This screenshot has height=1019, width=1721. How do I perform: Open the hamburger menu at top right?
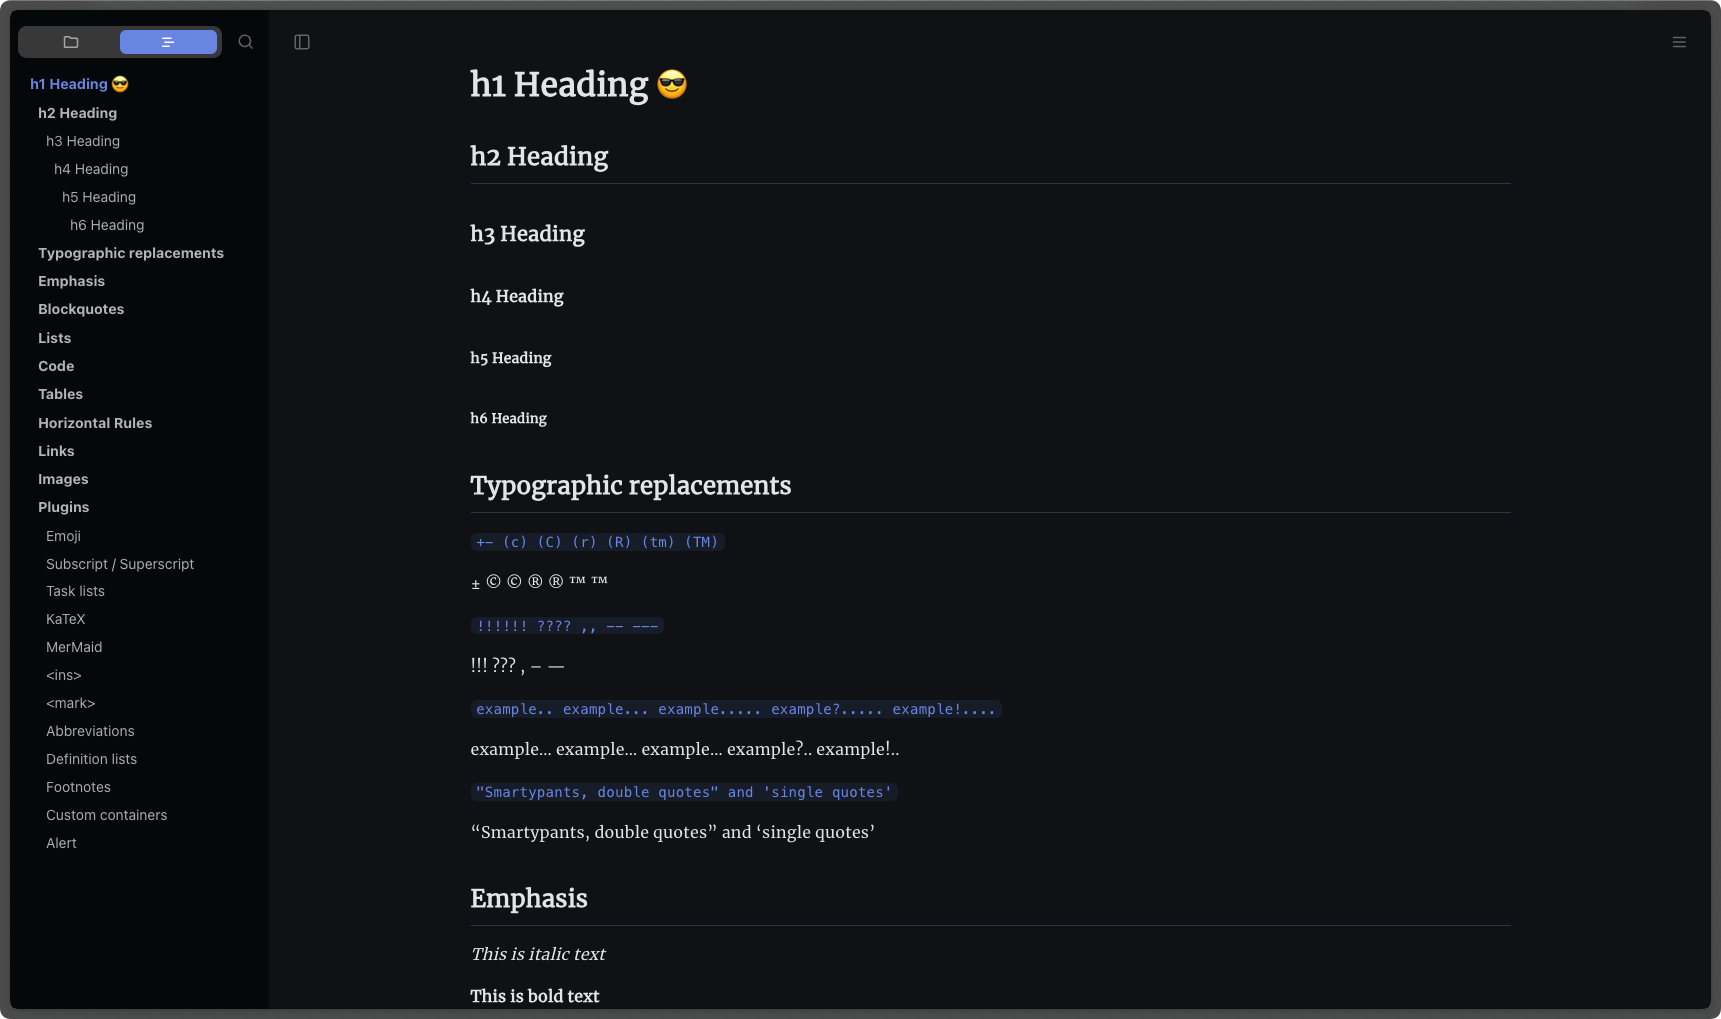point(1679,42)
